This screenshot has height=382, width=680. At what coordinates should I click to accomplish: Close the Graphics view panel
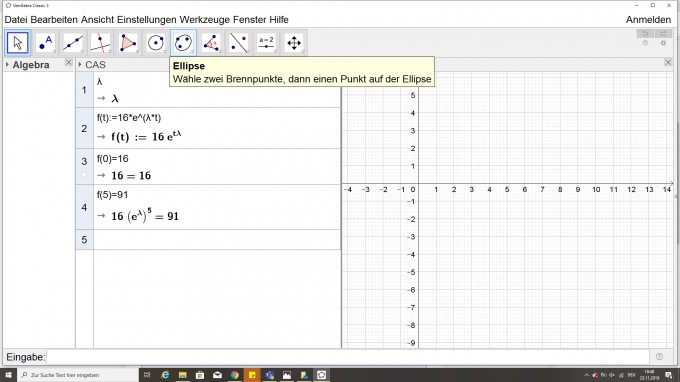(x=668, y=63)
